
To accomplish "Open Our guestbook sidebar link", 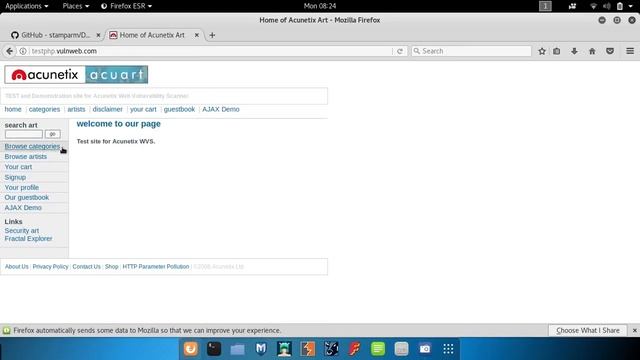I will pos(27,198).
